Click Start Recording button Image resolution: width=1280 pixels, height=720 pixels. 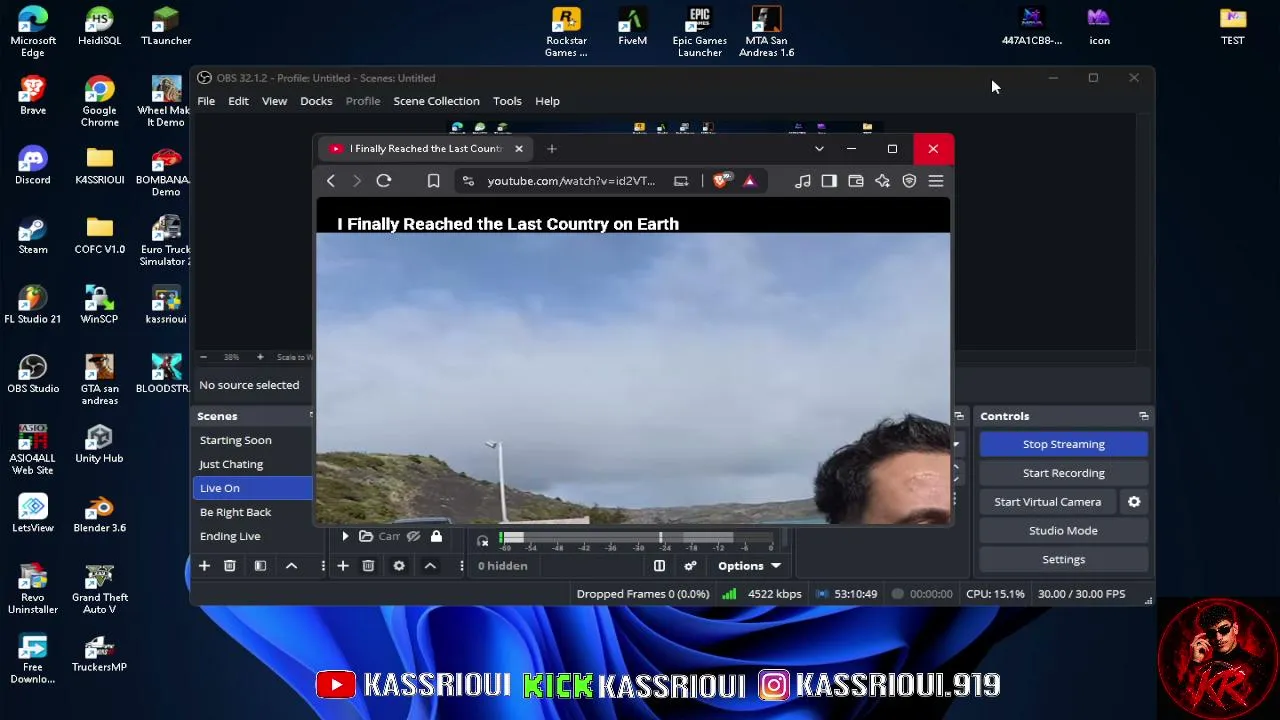1063,473
